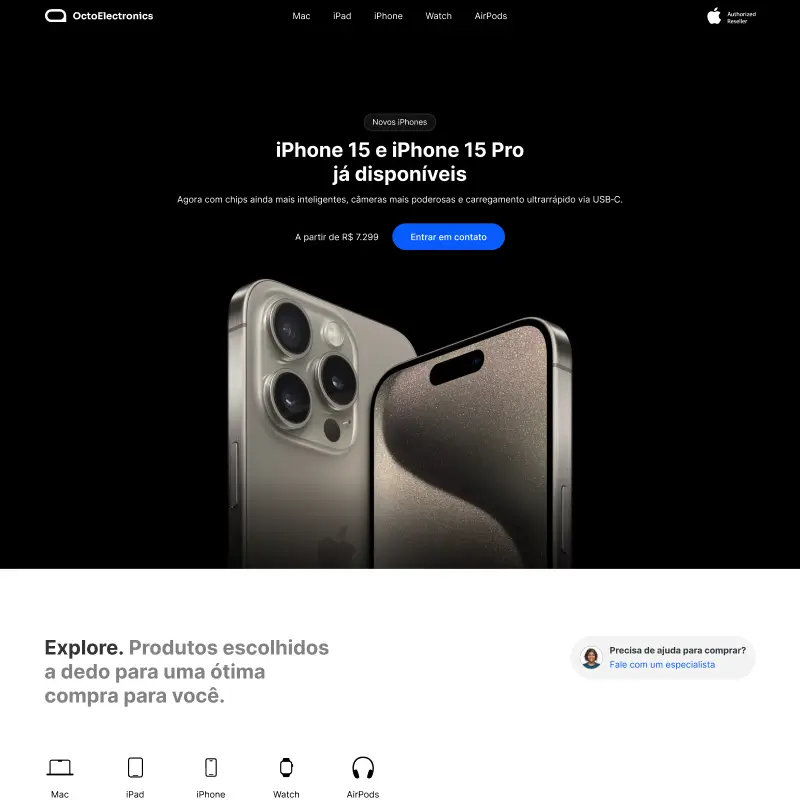Screen dimensions: 800x800
Task: Click the Apple Authorized Reseller logo
Action: click(x=731, y=16)
